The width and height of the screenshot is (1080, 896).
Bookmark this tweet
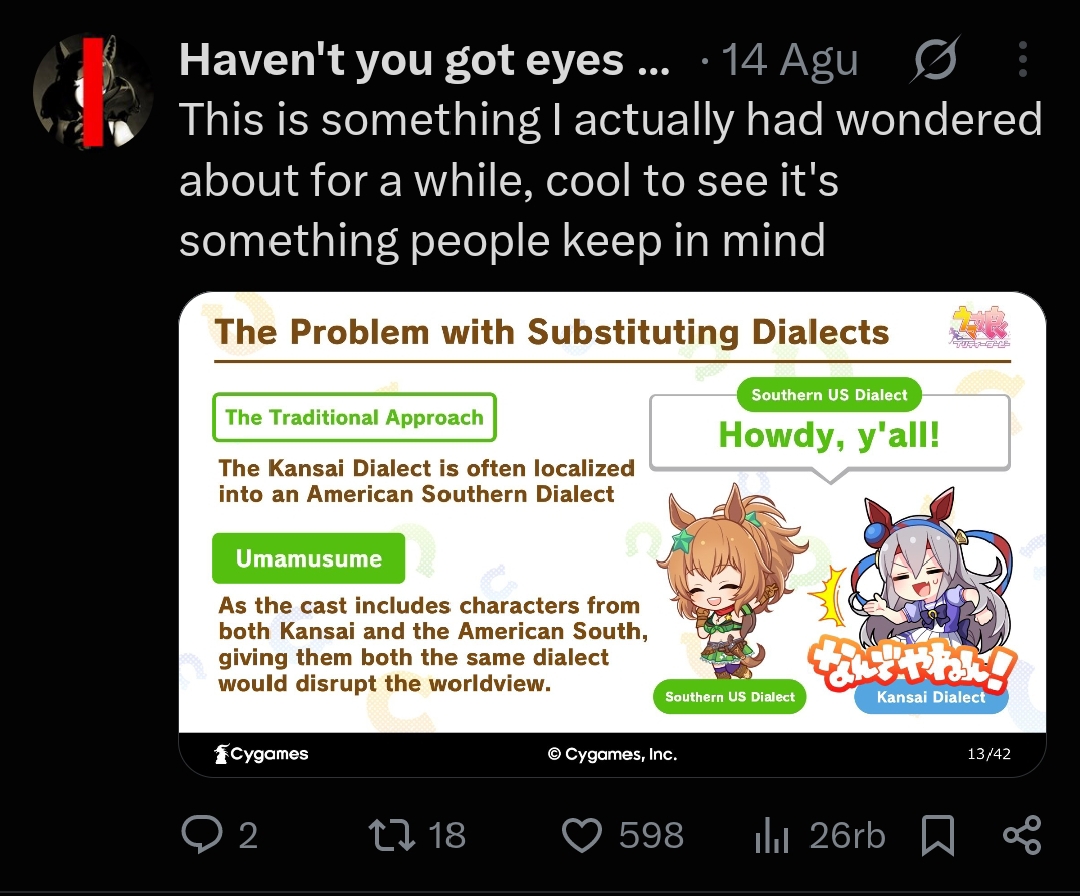(x=938, y=835)
